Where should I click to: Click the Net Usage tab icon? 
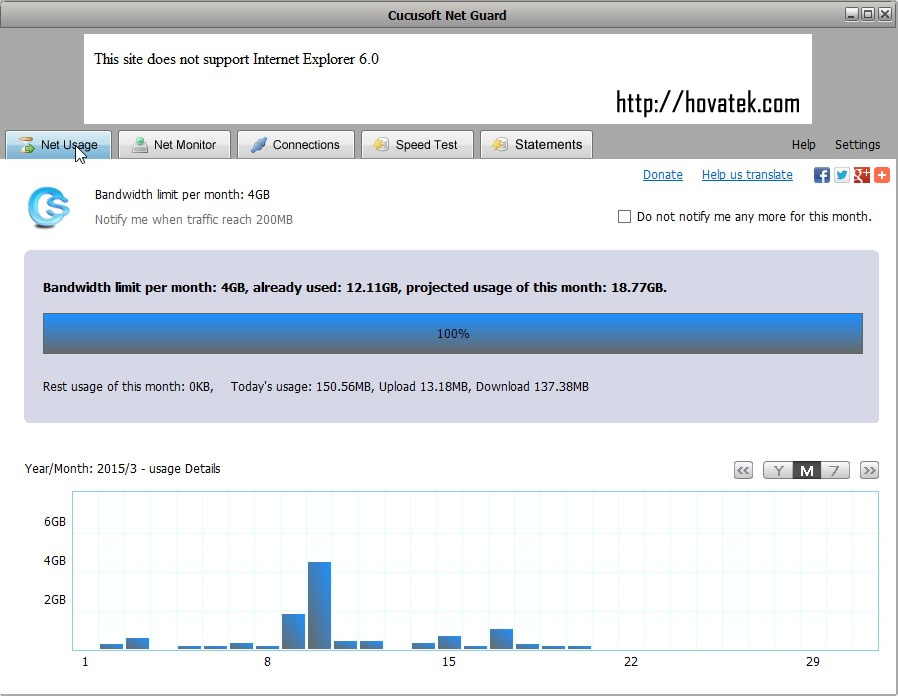(x=26, y=145)
